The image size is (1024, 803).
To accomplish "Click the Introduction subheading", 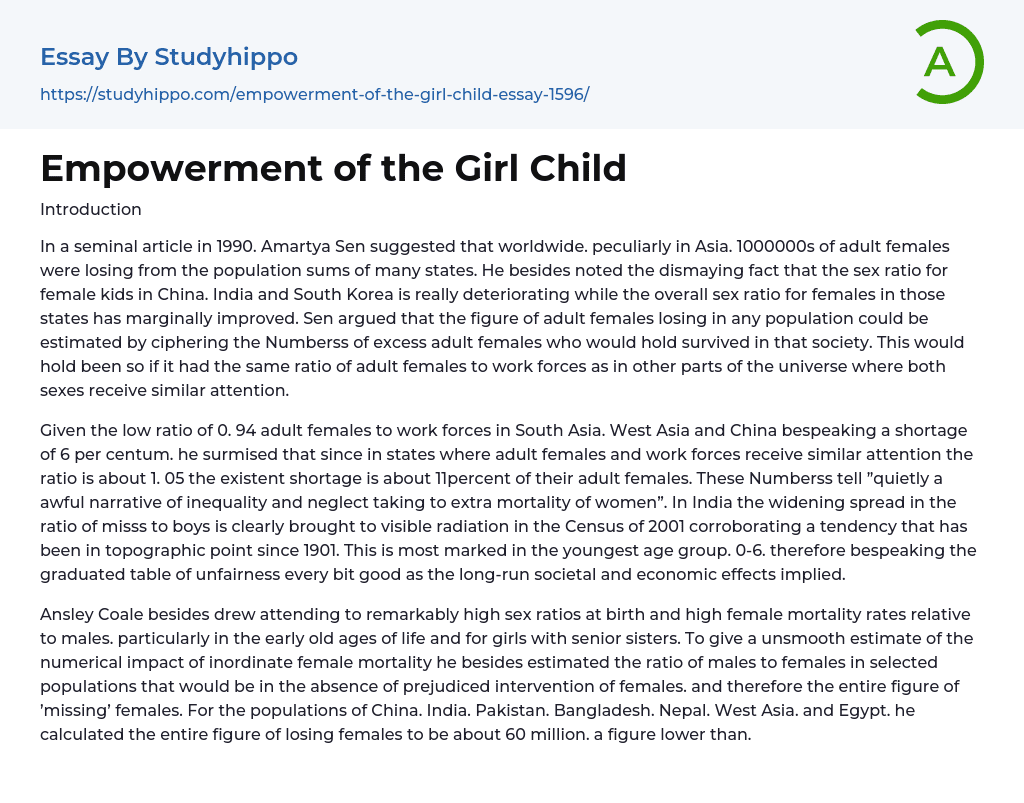I will coord(91,209).
